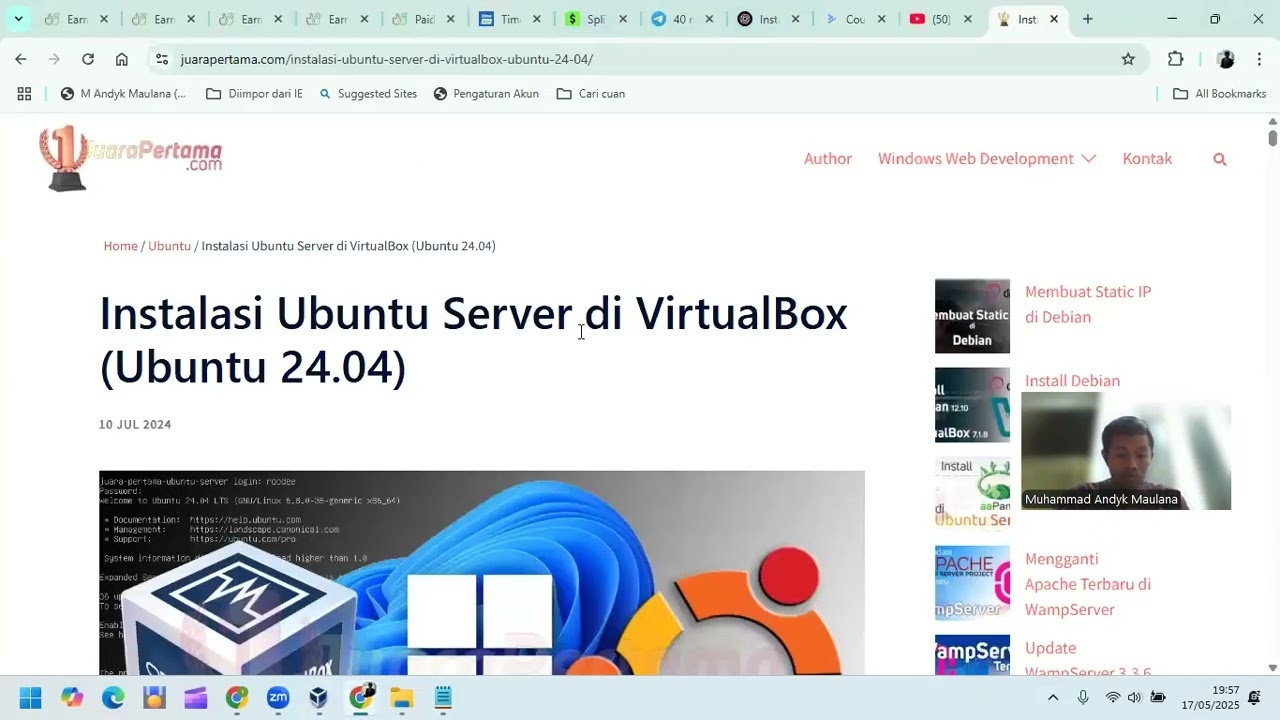Open 'Pengaturan Akun' bookmark
Viewport: 1280px width, 720px height.
tap(486, 94)
